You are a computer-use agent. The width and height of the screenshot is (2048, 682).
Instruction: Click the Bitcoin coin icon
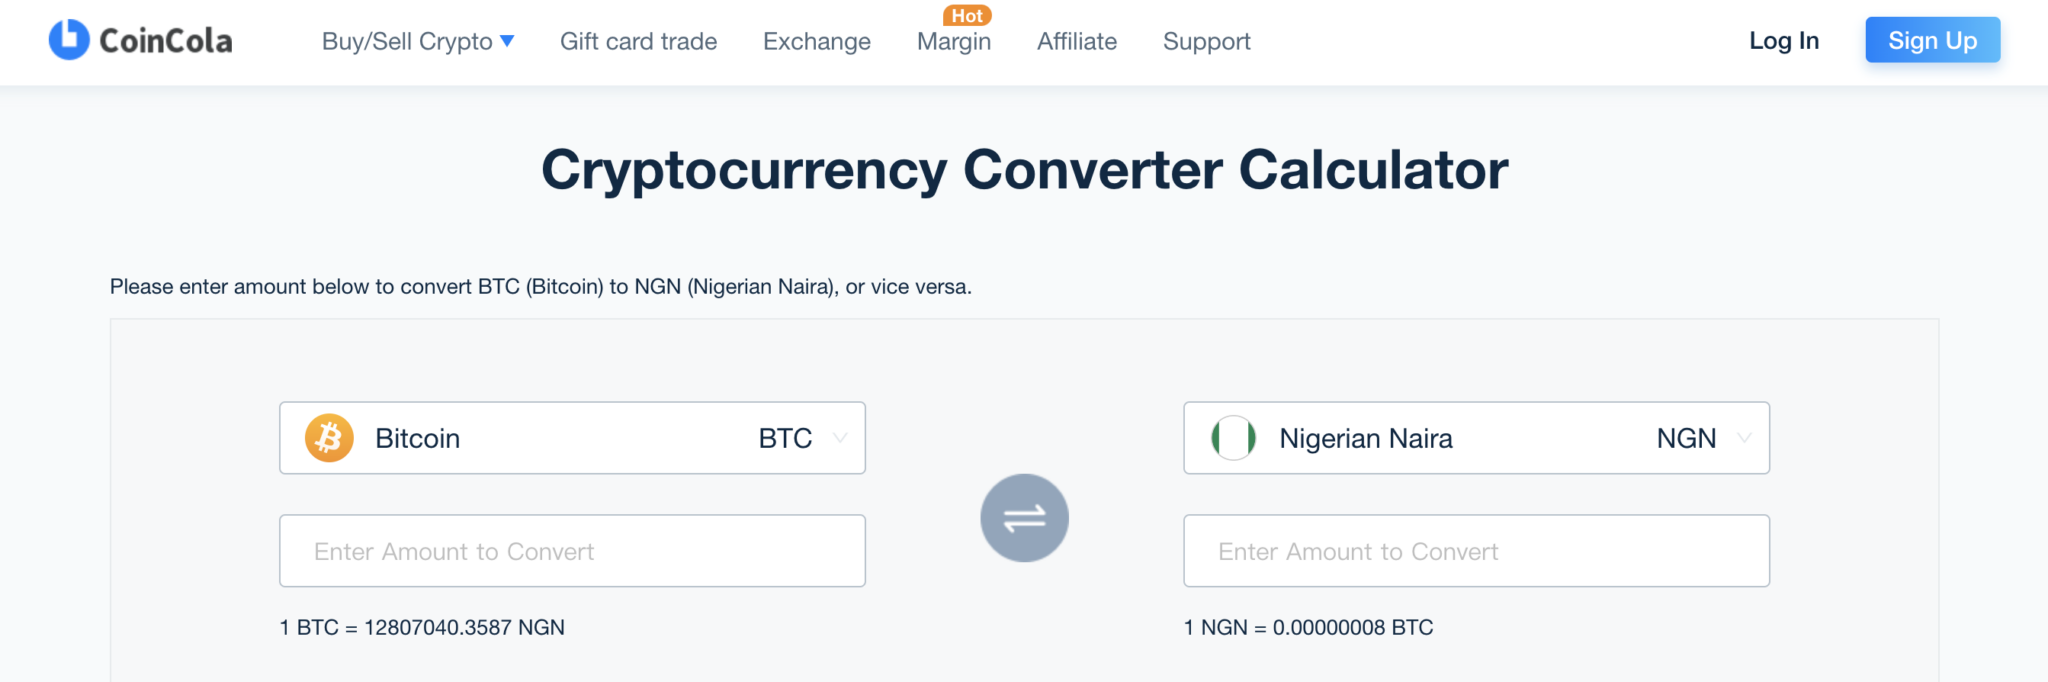[x=329, y=437]
